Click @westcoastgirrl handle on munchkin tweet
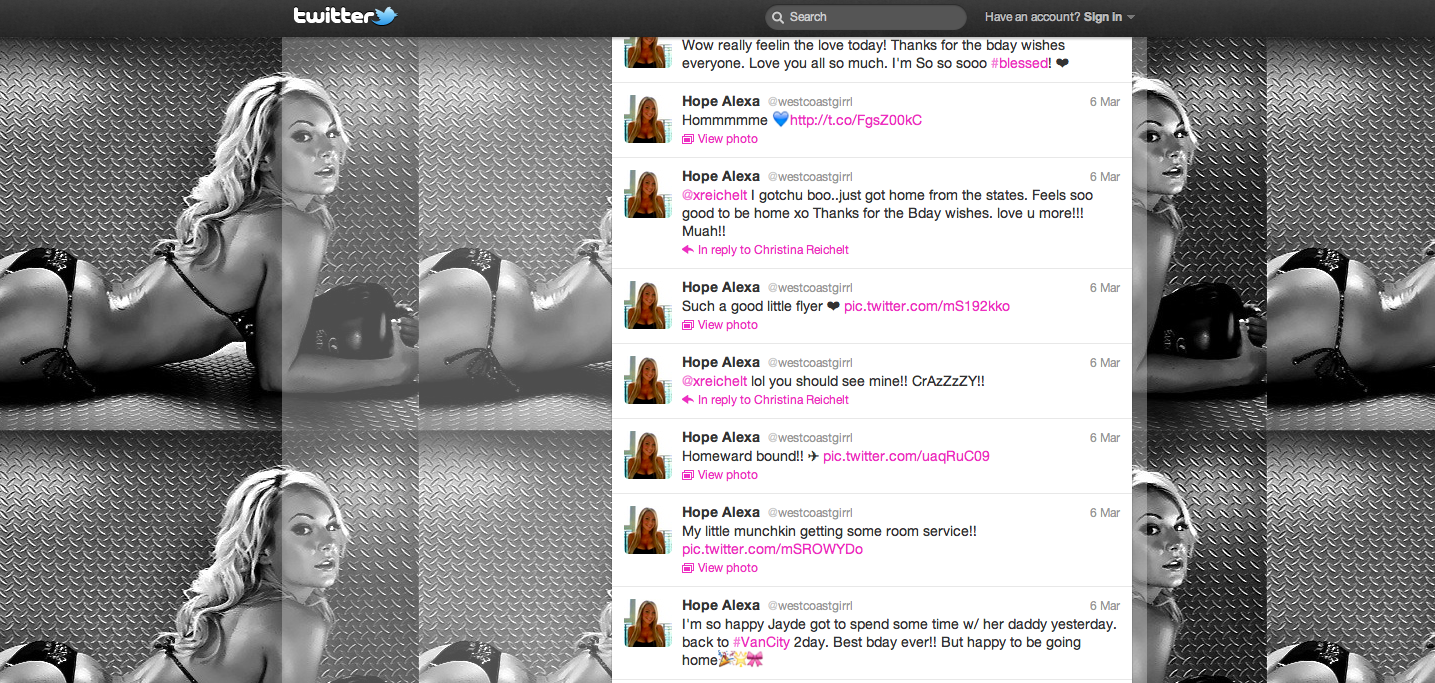The height and width of the screenshot is (683, 1435). (810, 513)
